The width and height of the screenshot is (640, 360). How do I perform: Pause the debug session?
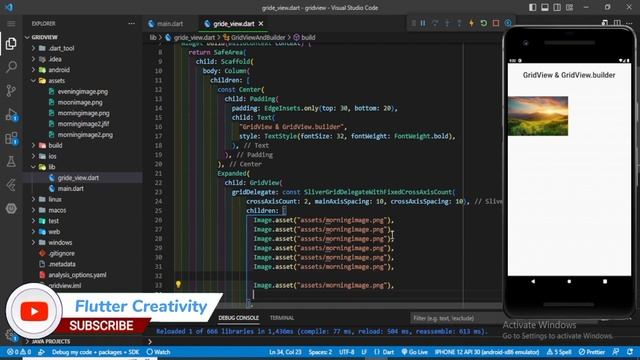click(423, 23)
